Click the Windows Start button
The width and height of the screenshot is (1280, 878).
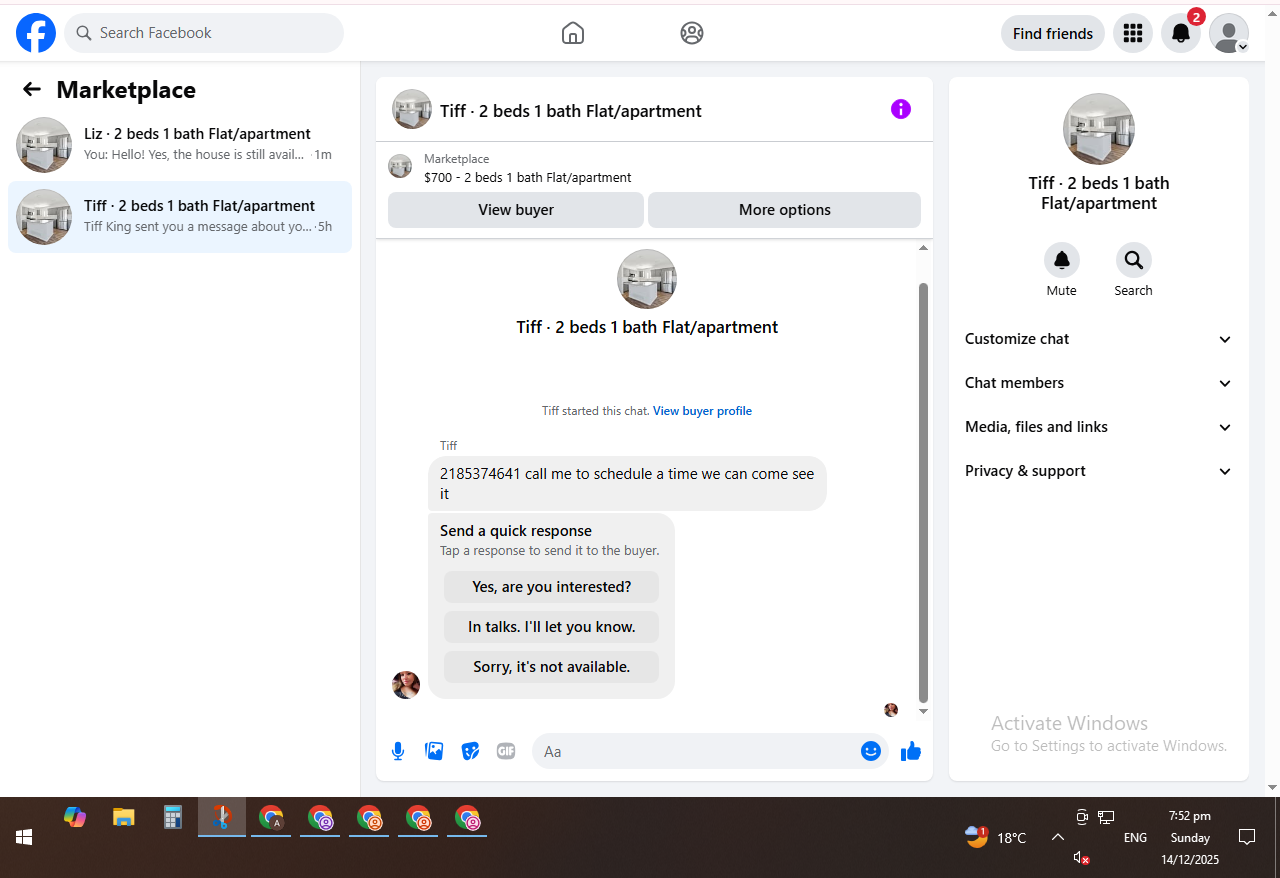(24, 837)
